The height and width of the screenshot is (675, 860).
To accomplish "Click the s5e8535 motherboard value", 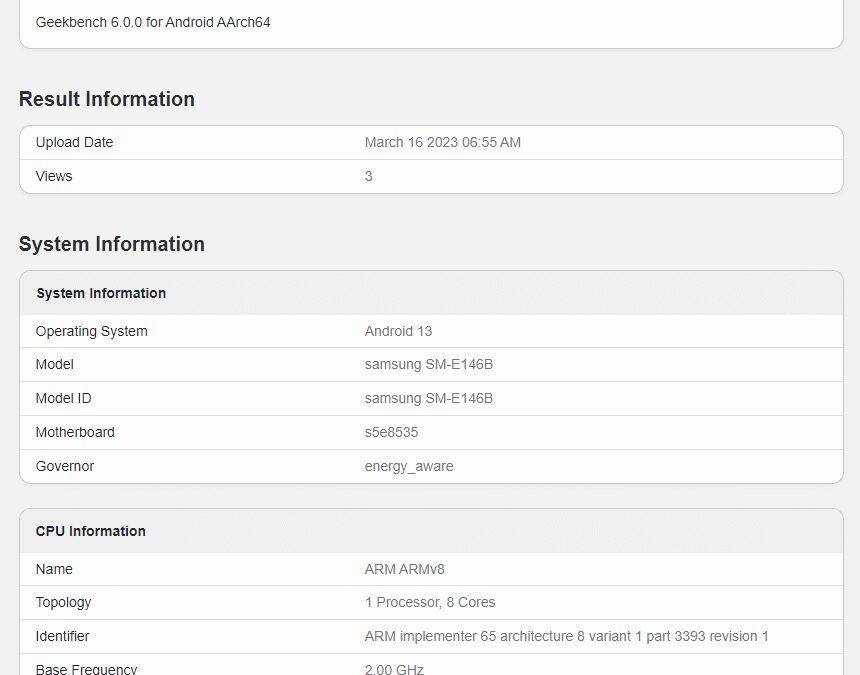I will (391, 432).
